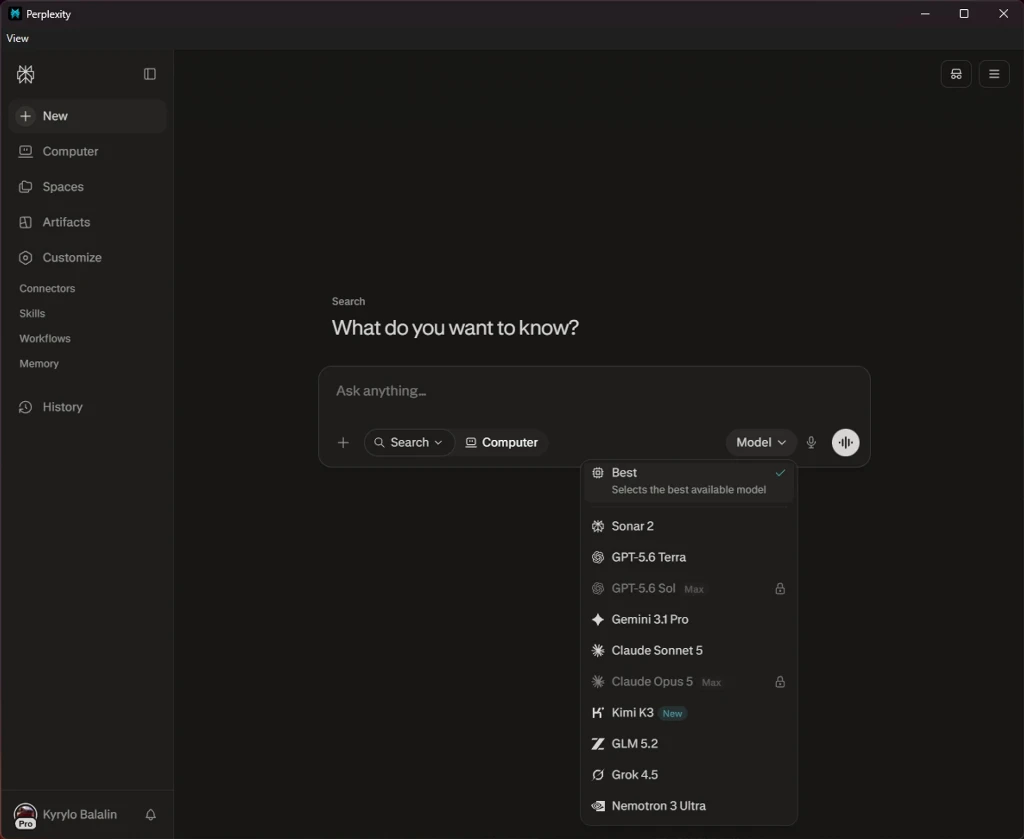Click the 'Selects the best available model' description

pos(688,490)
